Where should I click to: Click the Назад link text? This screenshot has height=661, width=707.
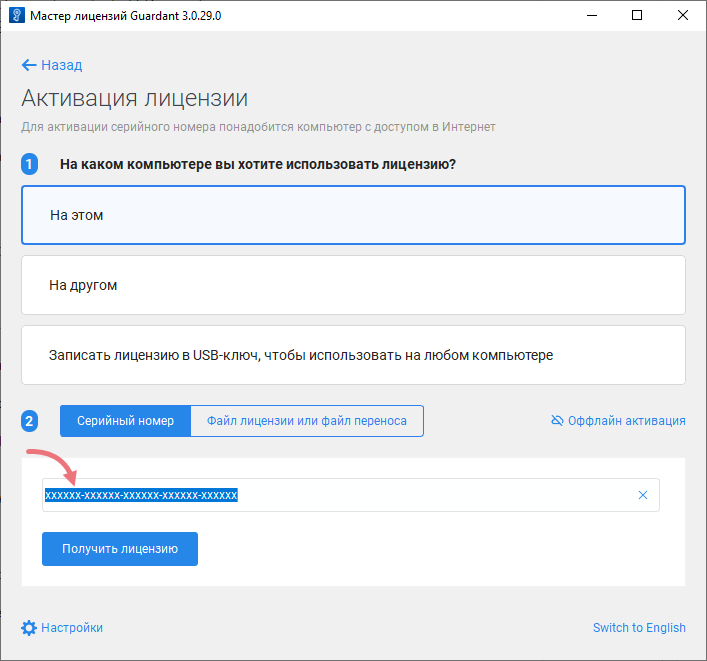point(62,65)
